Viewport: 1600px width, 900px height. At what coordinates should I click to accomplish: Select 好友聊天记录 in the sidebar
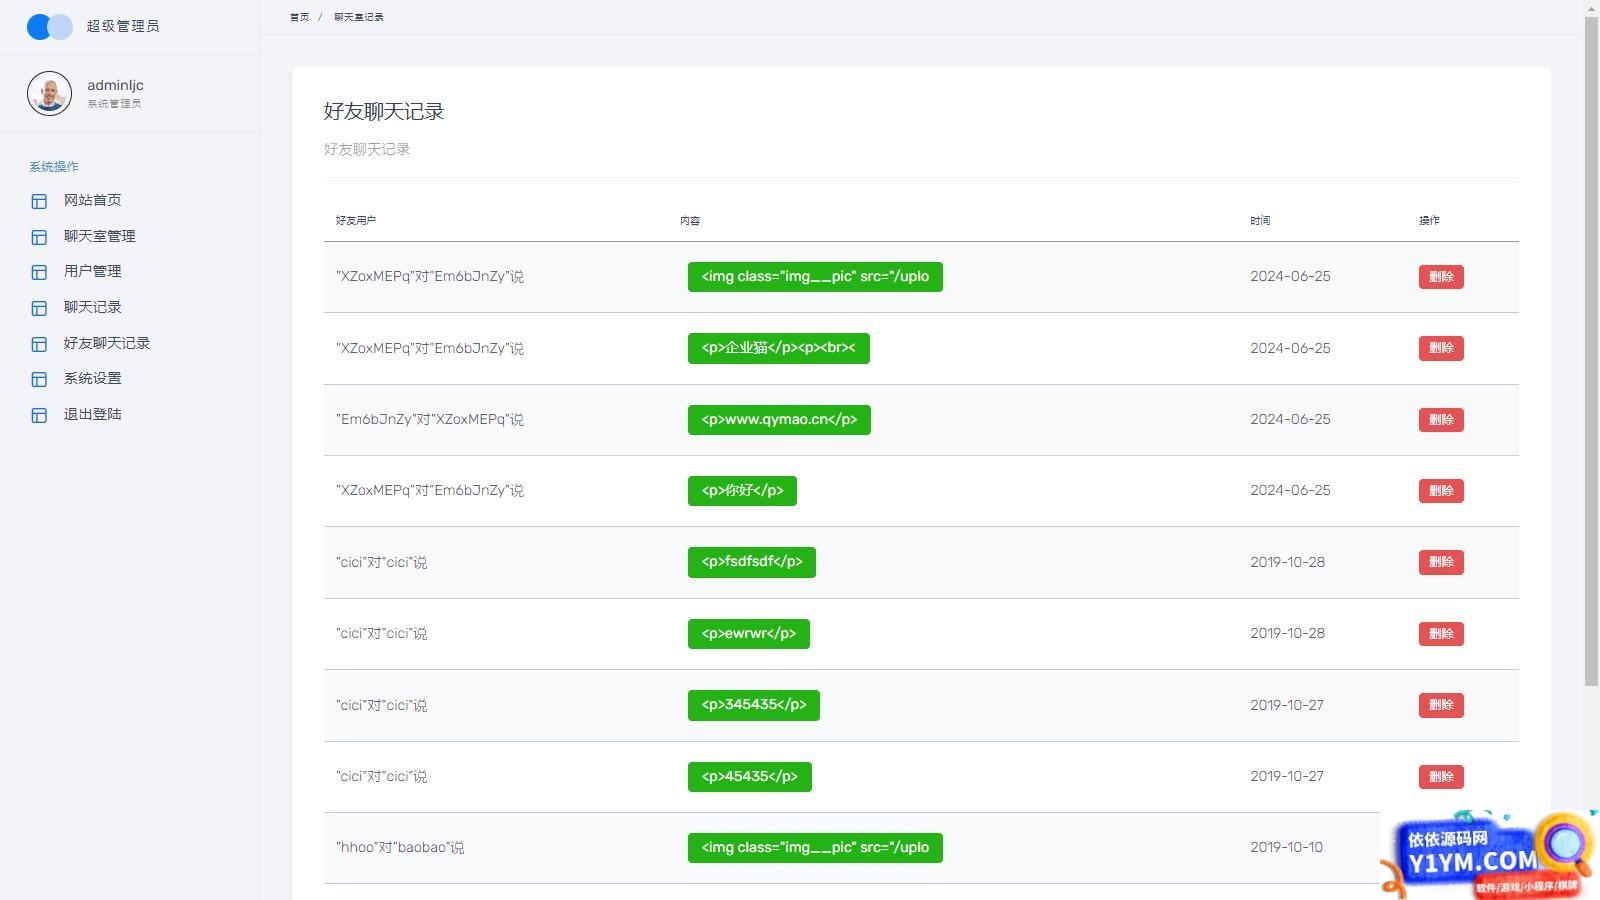[x=107, y=343]
